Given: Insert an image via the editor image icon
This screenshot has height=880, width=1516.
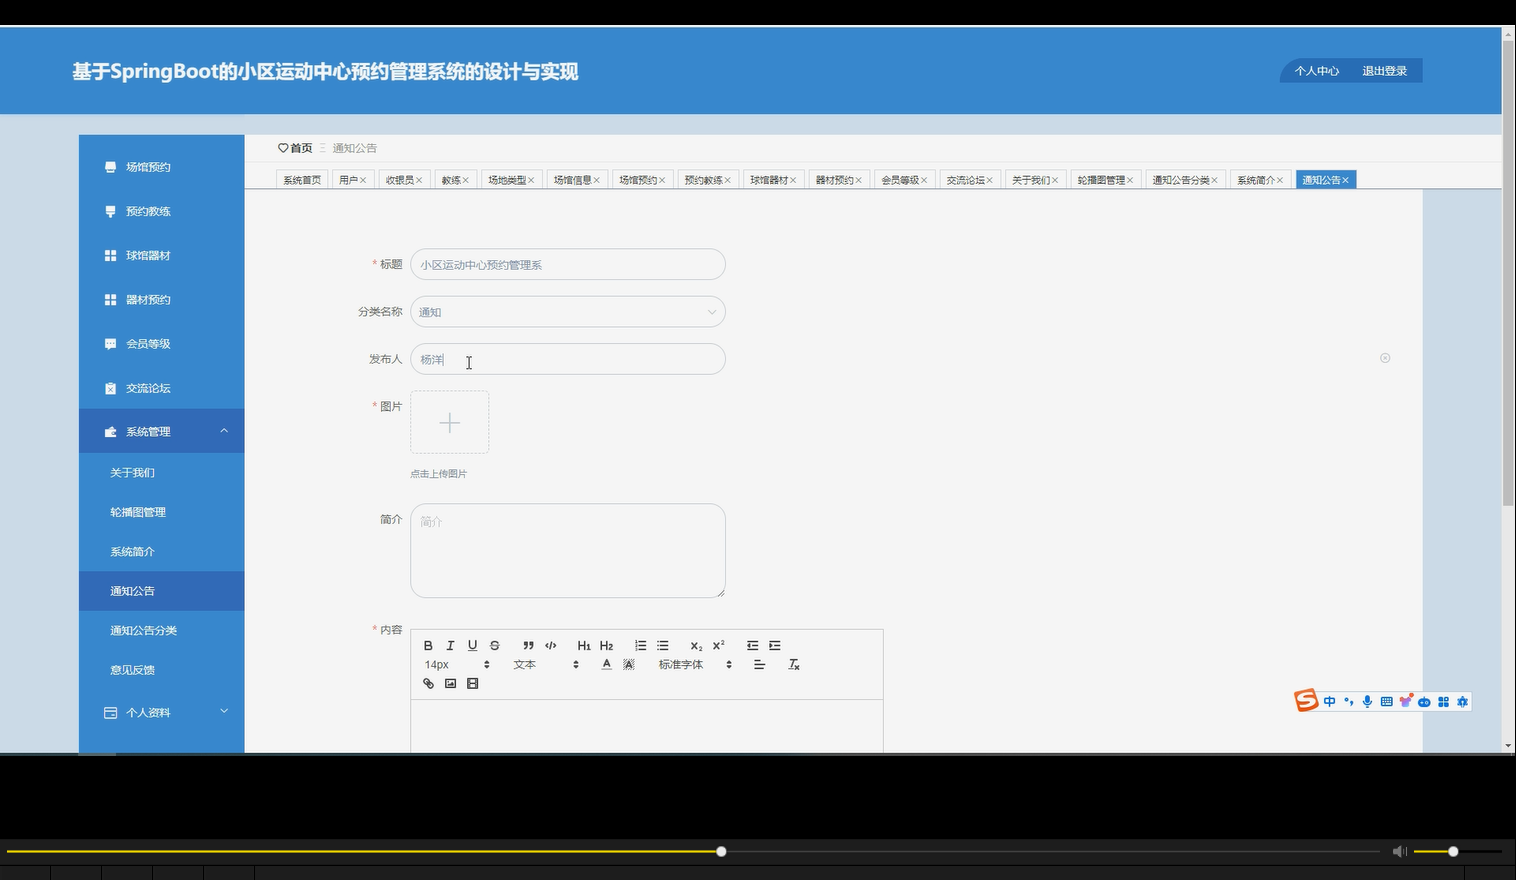Looking at the screenshot, I should 450,683.
